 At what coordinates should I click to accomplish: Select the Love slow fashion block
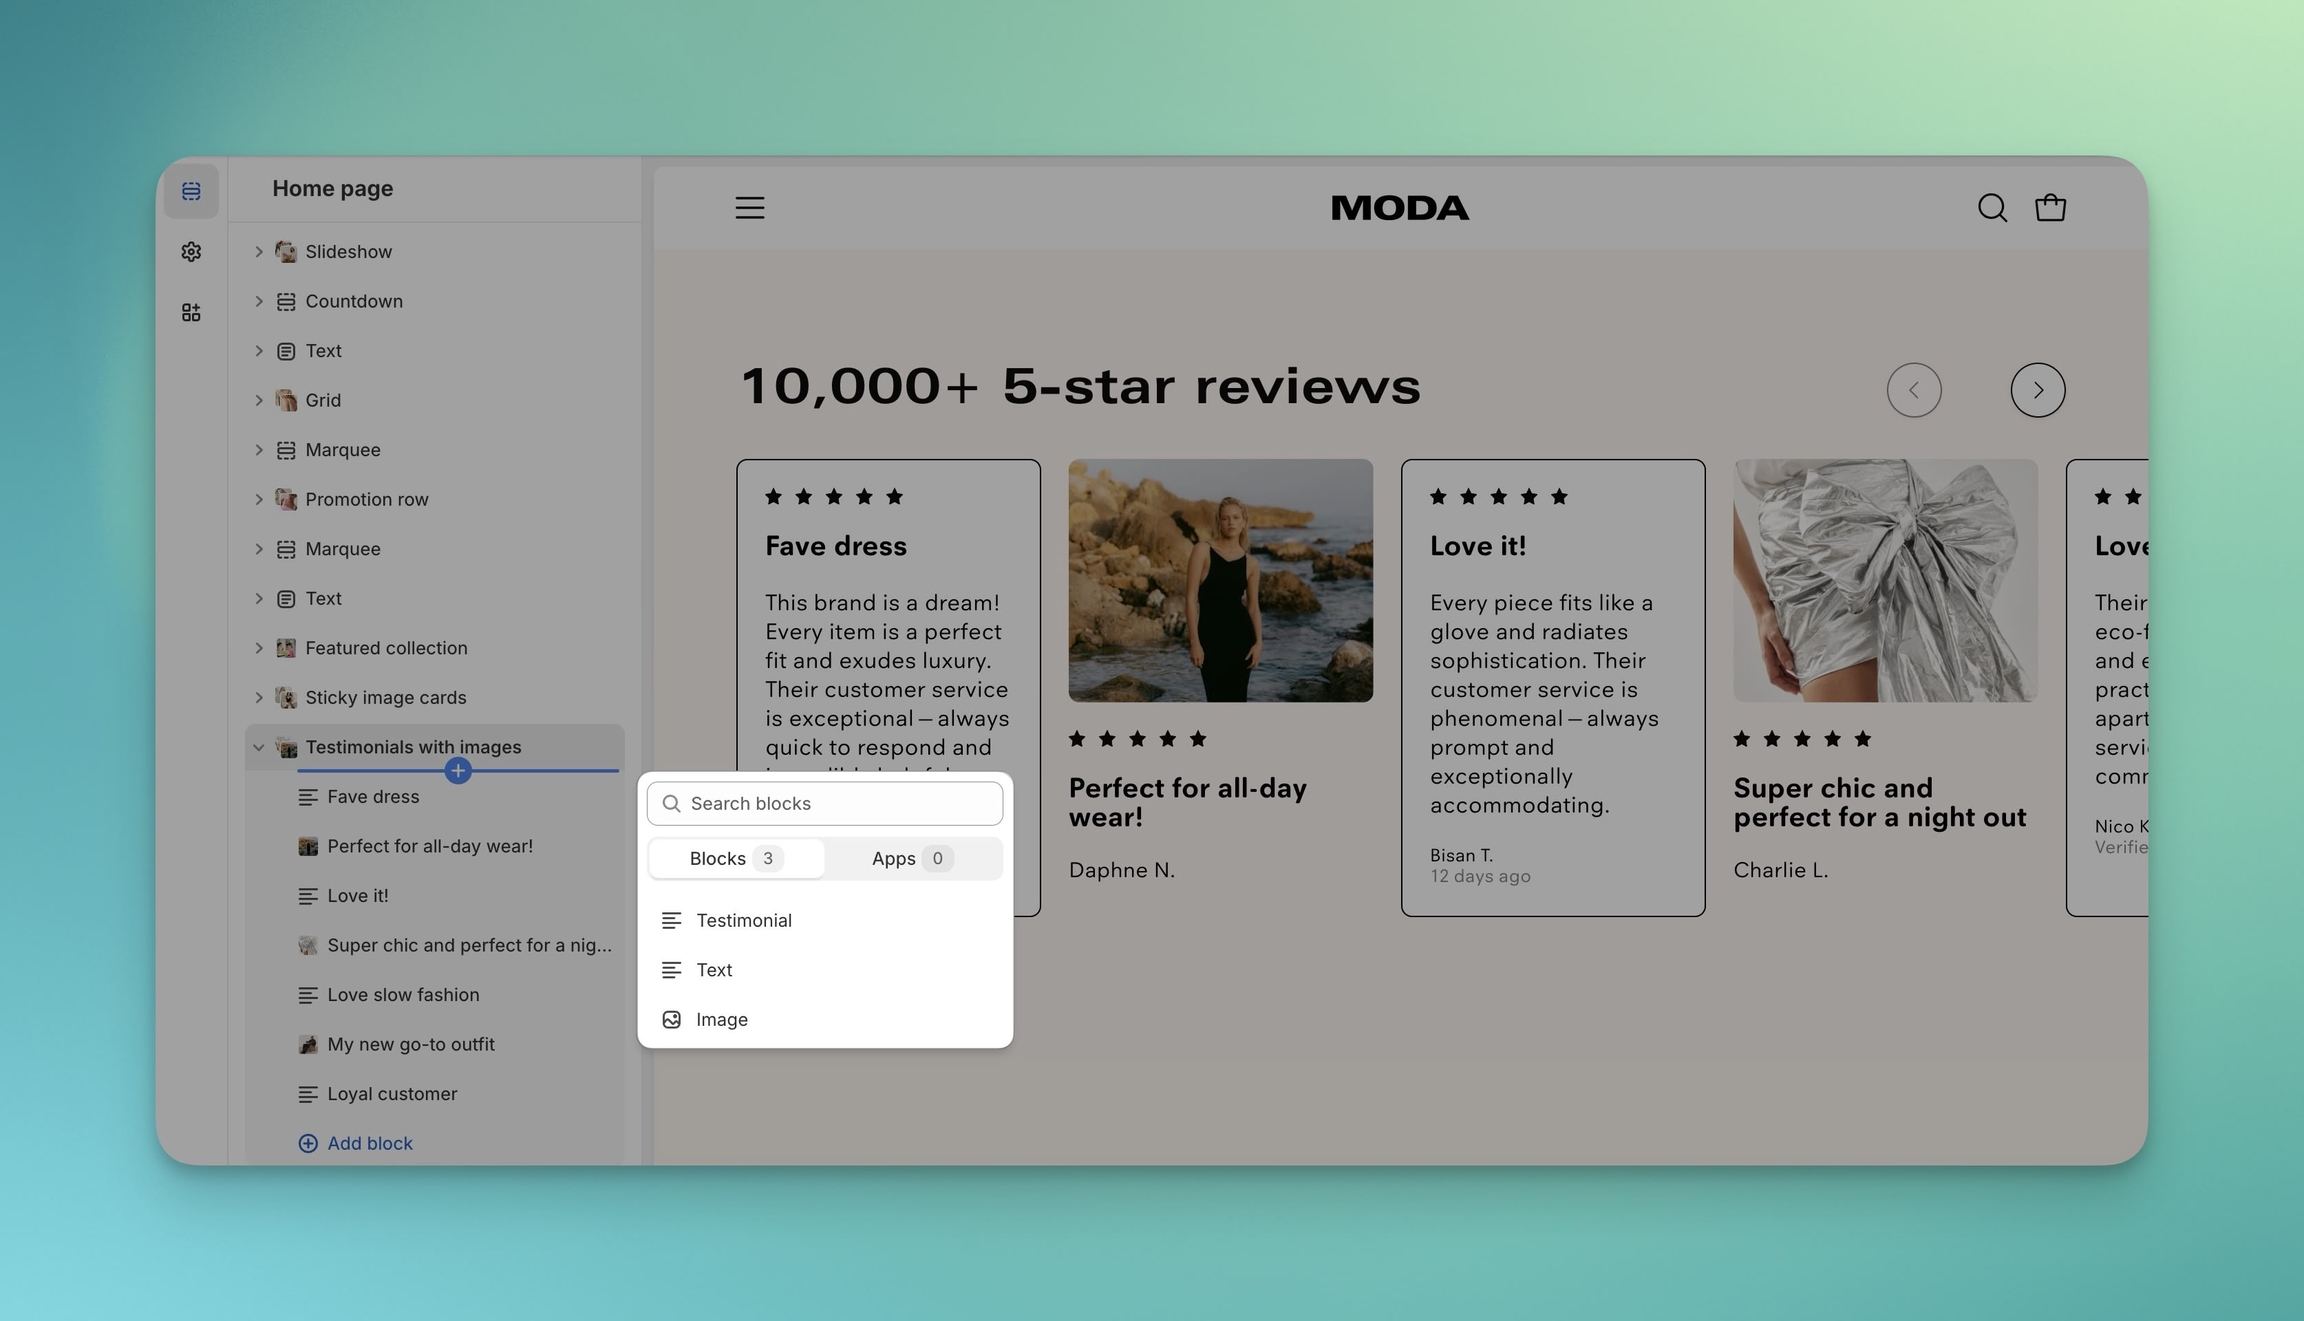403,995
